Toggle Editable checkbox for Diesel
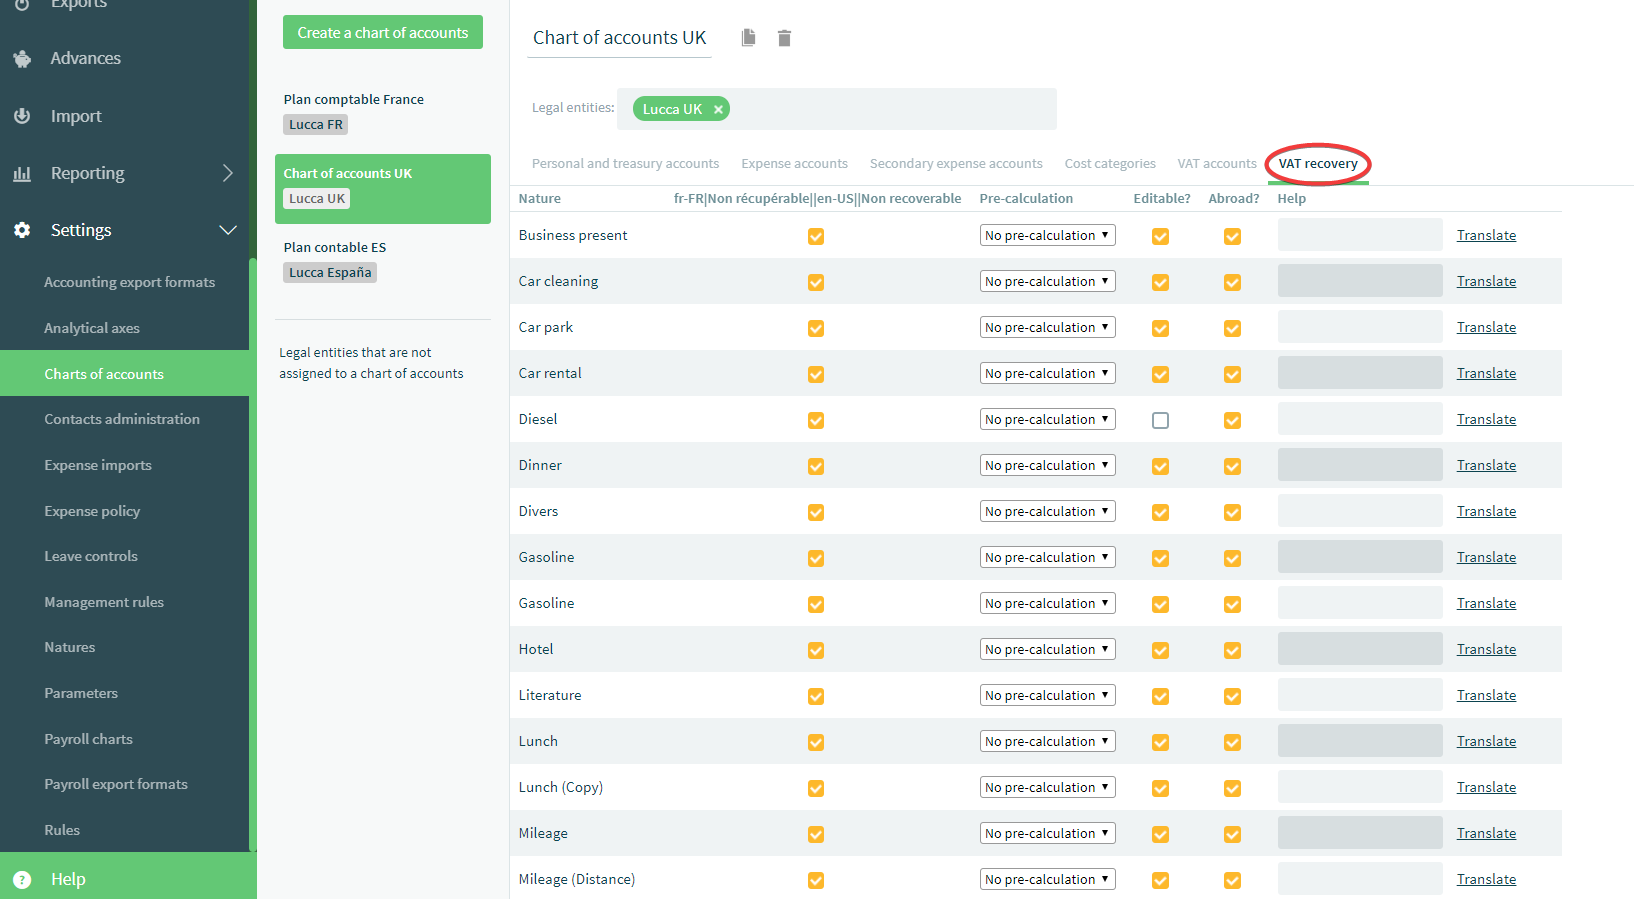Viewport: 1634px width, 899px height. pyautogui.click(x=1160, y=420)
